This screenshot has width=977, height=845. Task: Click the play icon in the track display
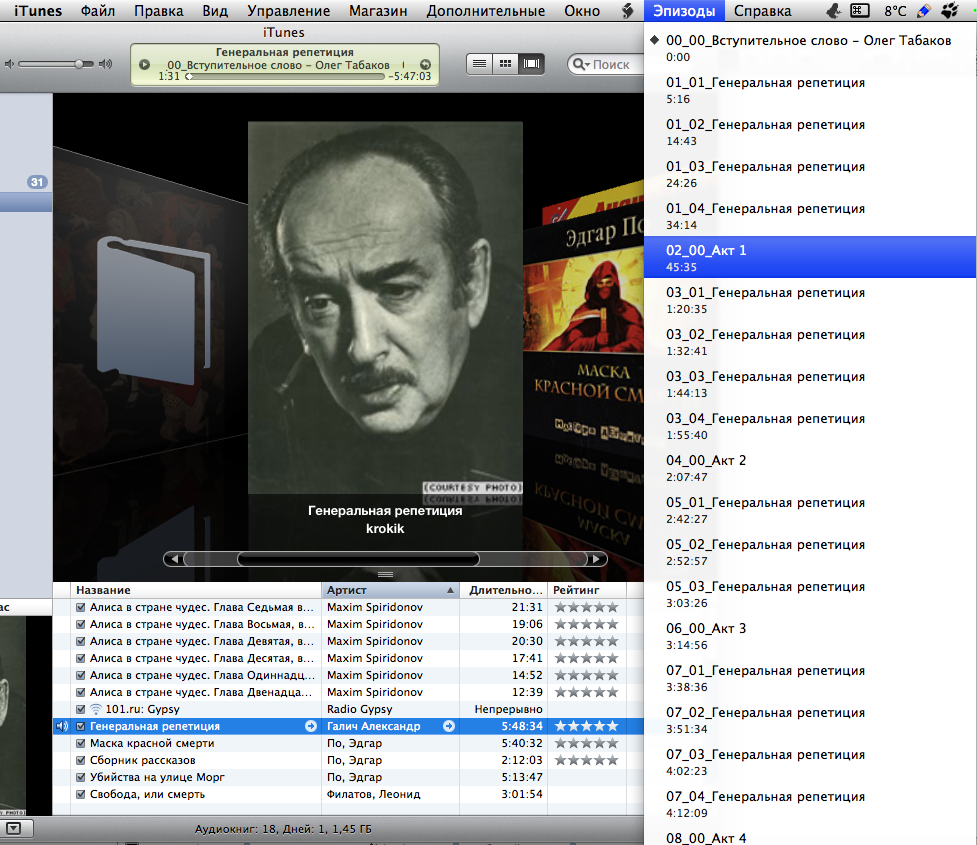tap(145, 64)
